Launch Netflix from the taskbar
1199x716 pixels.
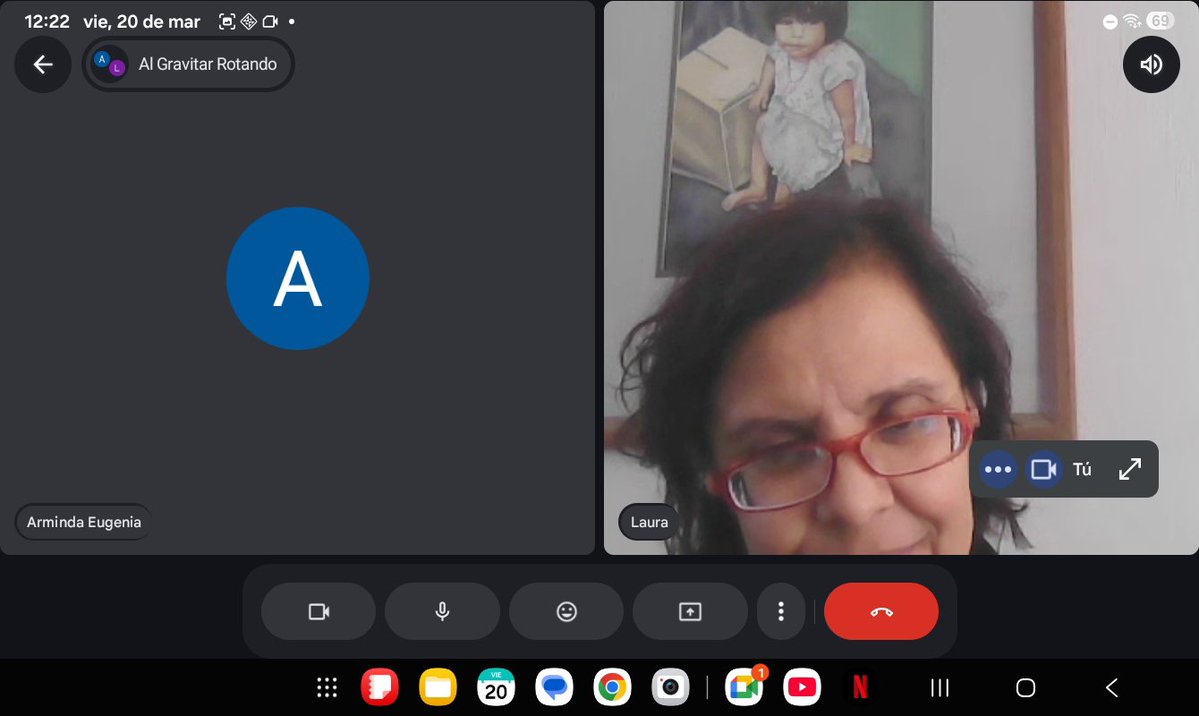(x=860, y=687)
